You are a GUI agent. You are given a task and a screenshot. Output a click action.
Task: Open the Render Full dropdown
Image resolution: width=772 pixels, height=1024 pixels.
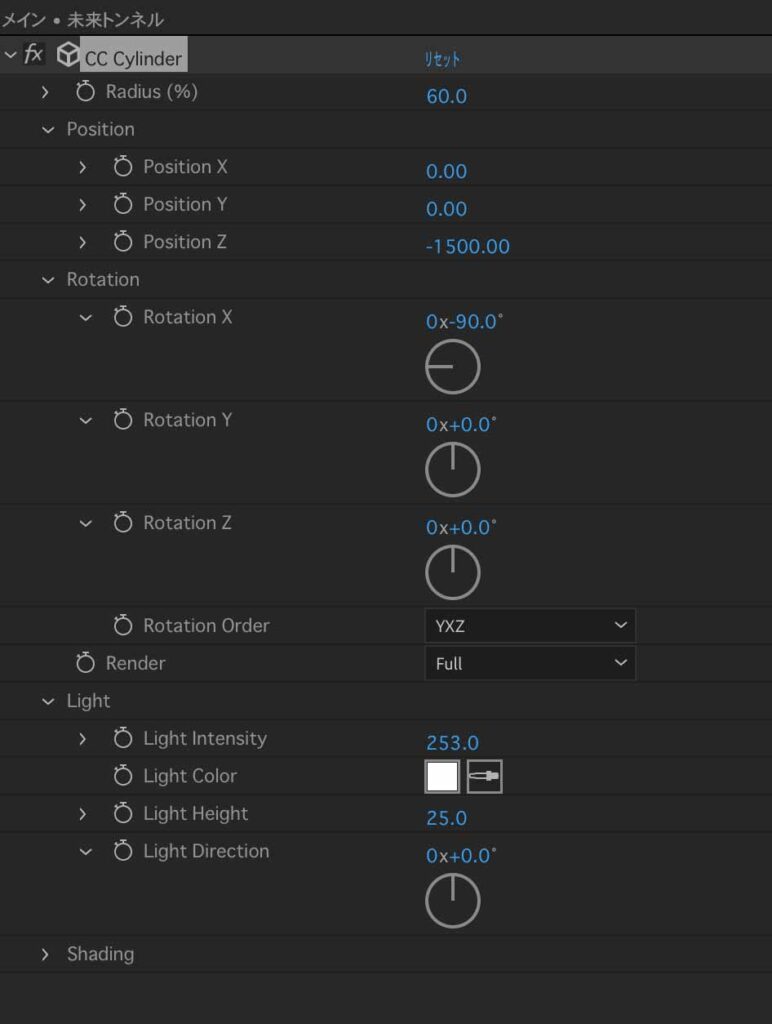[x=530, y=664]
